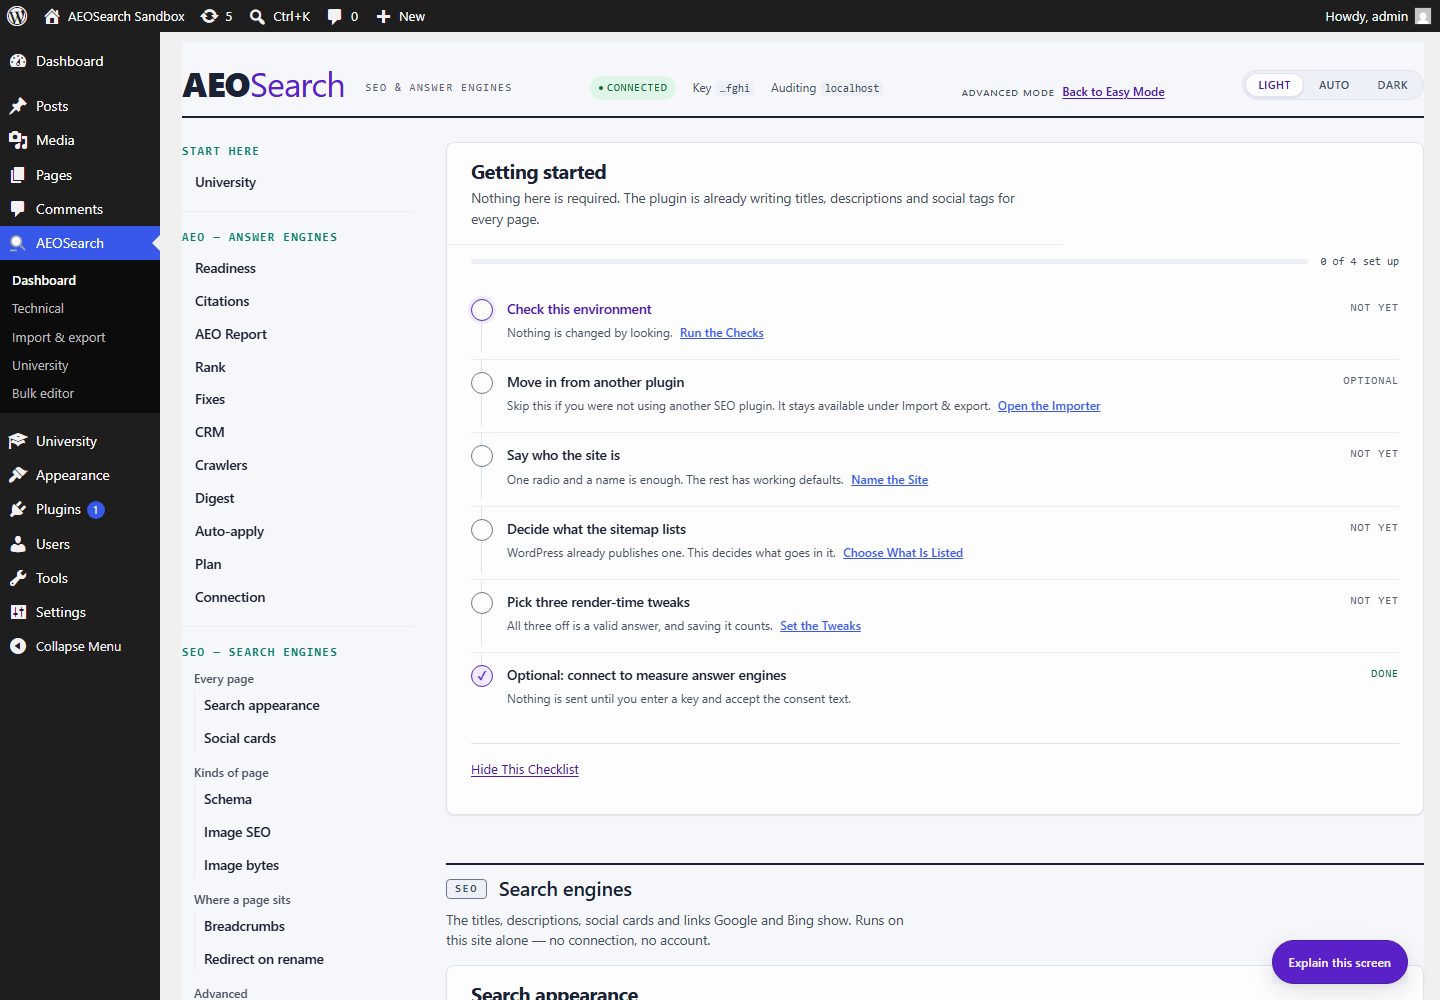This screenshot has height=1000, width=1440.
Task: Click Back to Easy Mode link
Action: [1113, 92]
